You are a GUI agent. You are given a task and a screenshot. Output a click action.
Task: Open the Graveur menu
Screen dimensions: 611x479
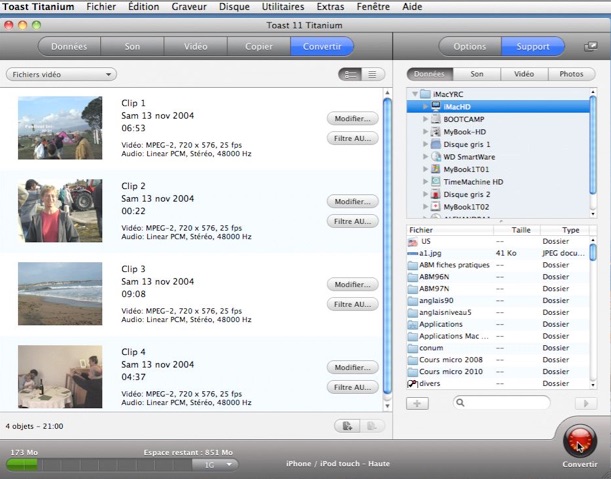point(189,7)
